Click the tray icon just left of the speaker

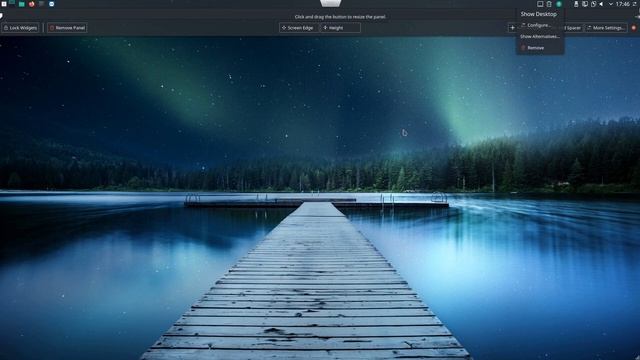(593, 4)
